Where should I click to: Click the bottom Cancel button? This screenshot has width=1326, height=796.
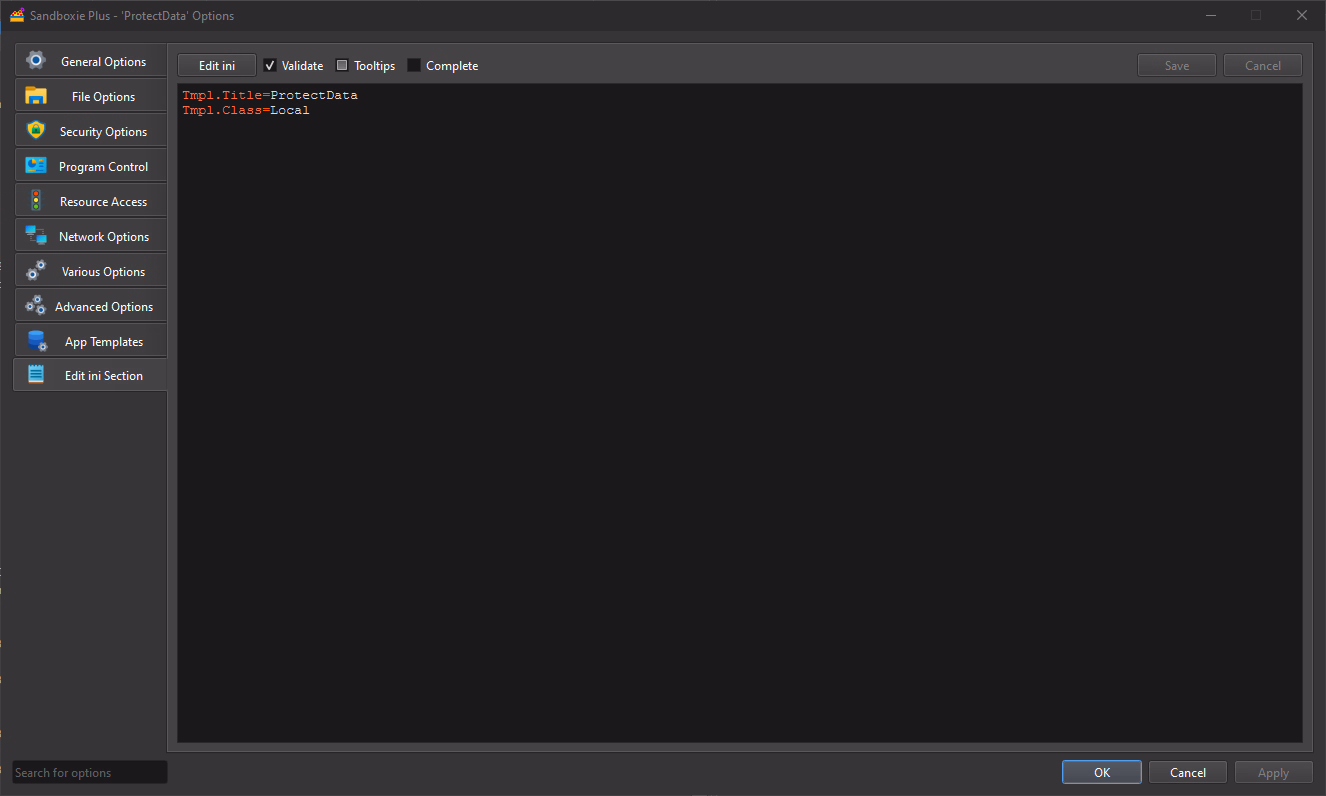click(x=1187, y=772)
